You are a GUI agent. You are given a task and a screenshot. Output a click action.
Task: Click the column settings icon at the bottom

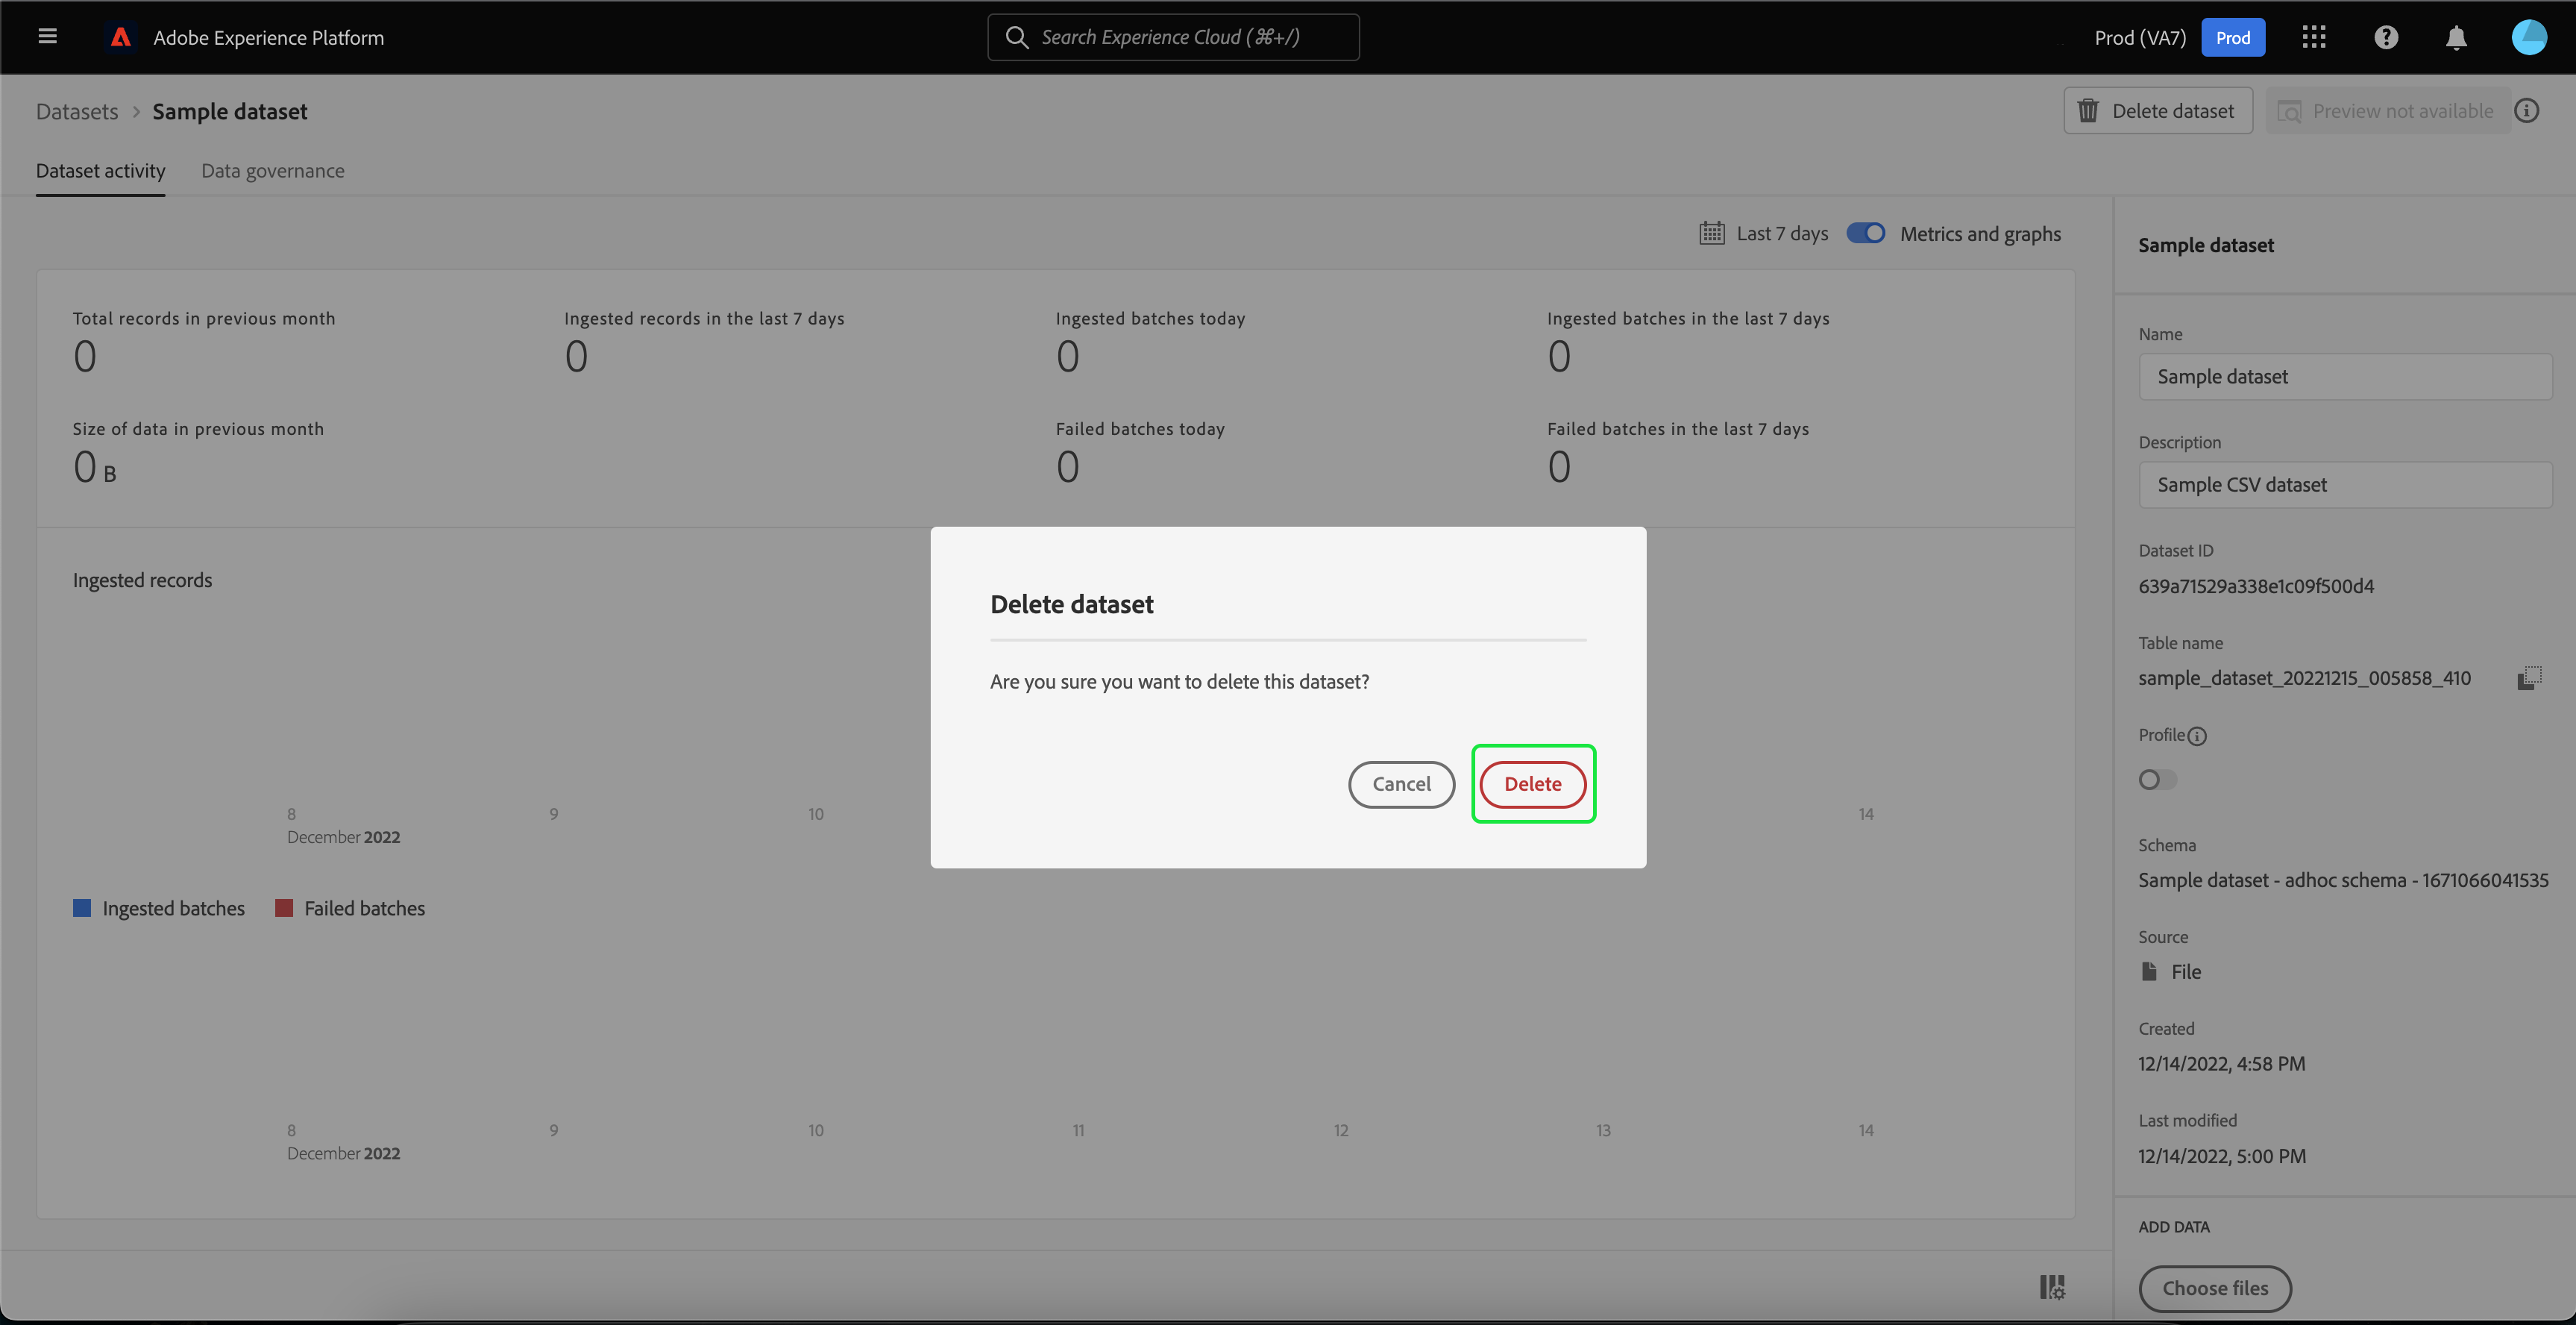pos(2052,1287)
